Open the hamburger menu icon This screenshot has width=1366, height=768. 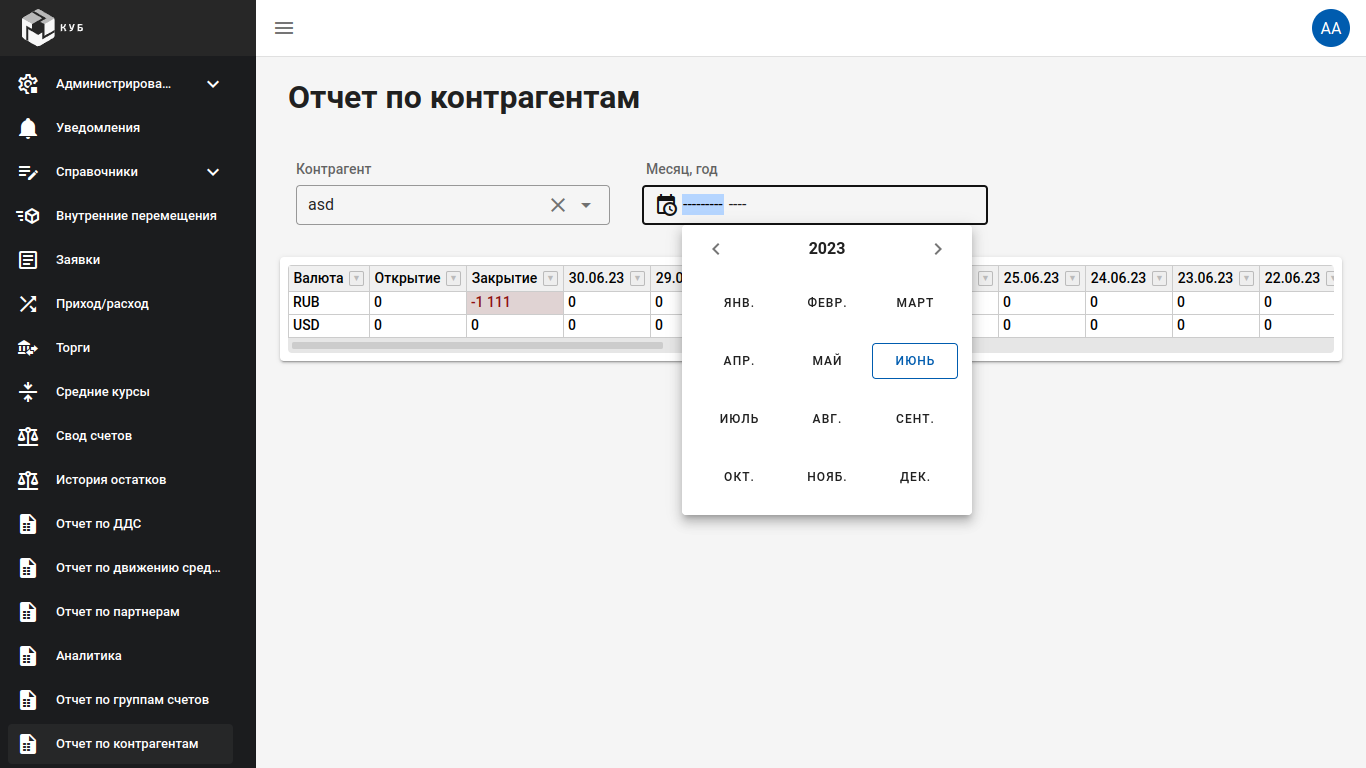[284, 28]
